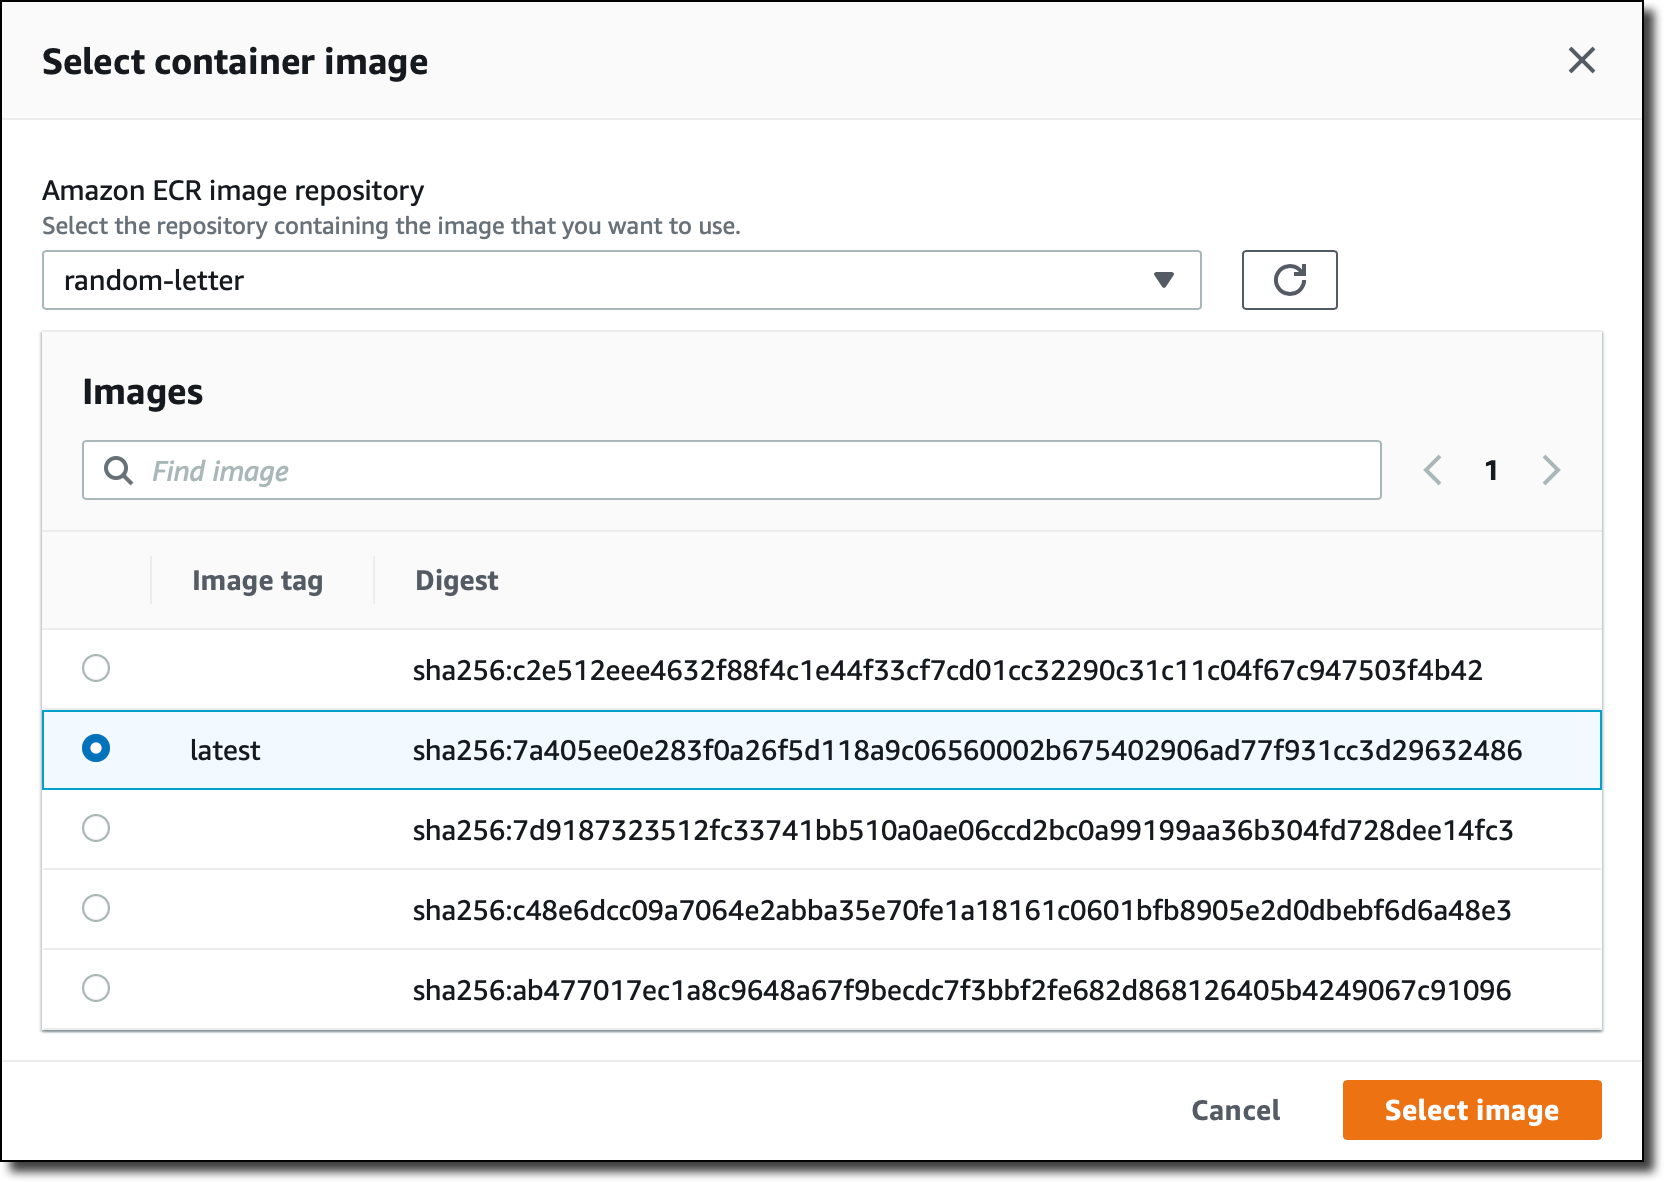
Task: Click page number 1 in pagination
Action: pyautogui.click(x=1492, y=470)
